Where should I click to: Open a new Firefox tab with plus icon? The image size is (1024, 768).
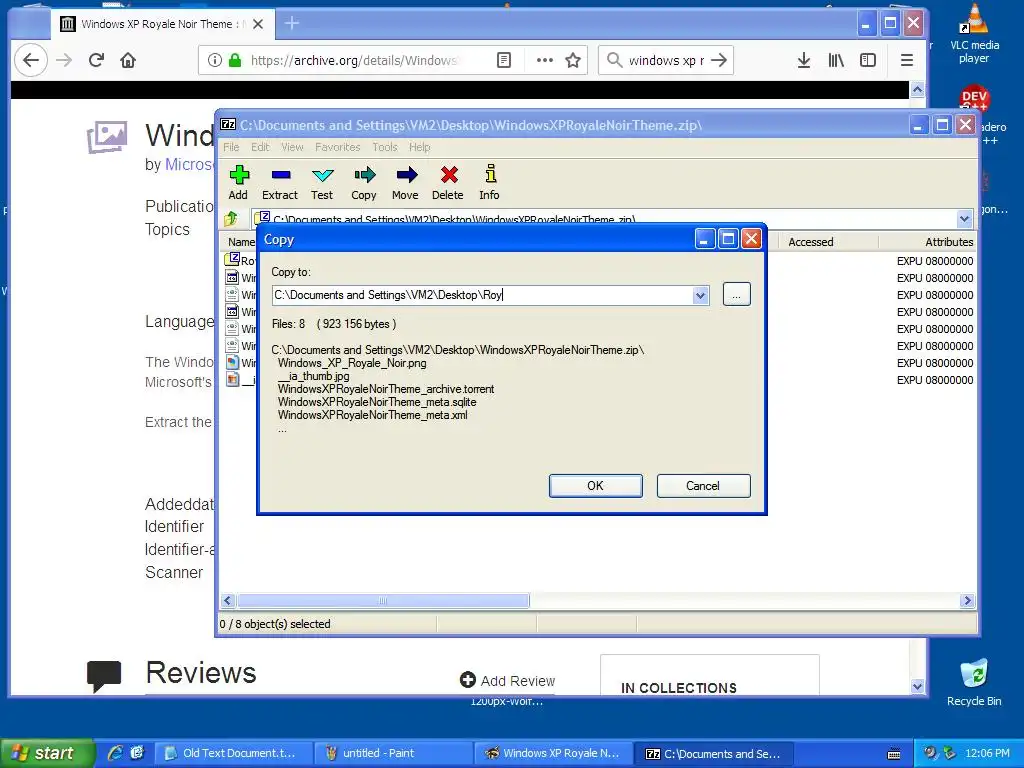pos(292,24)
